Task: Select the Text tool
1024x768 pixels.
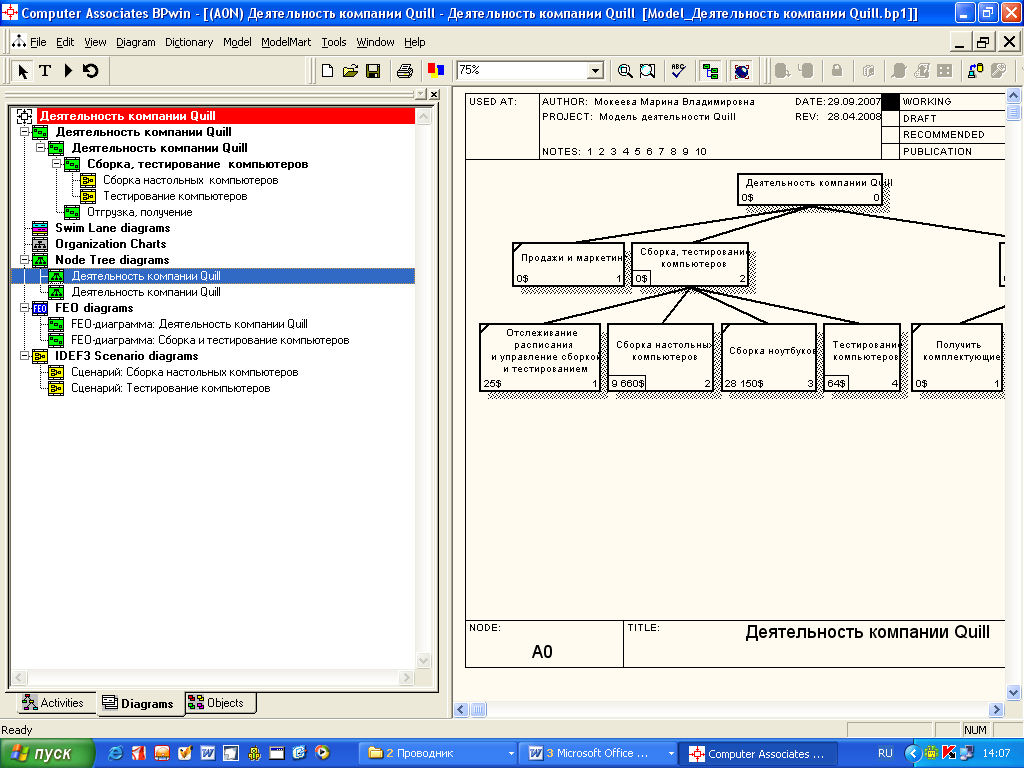Action: [x=45, y=71]
